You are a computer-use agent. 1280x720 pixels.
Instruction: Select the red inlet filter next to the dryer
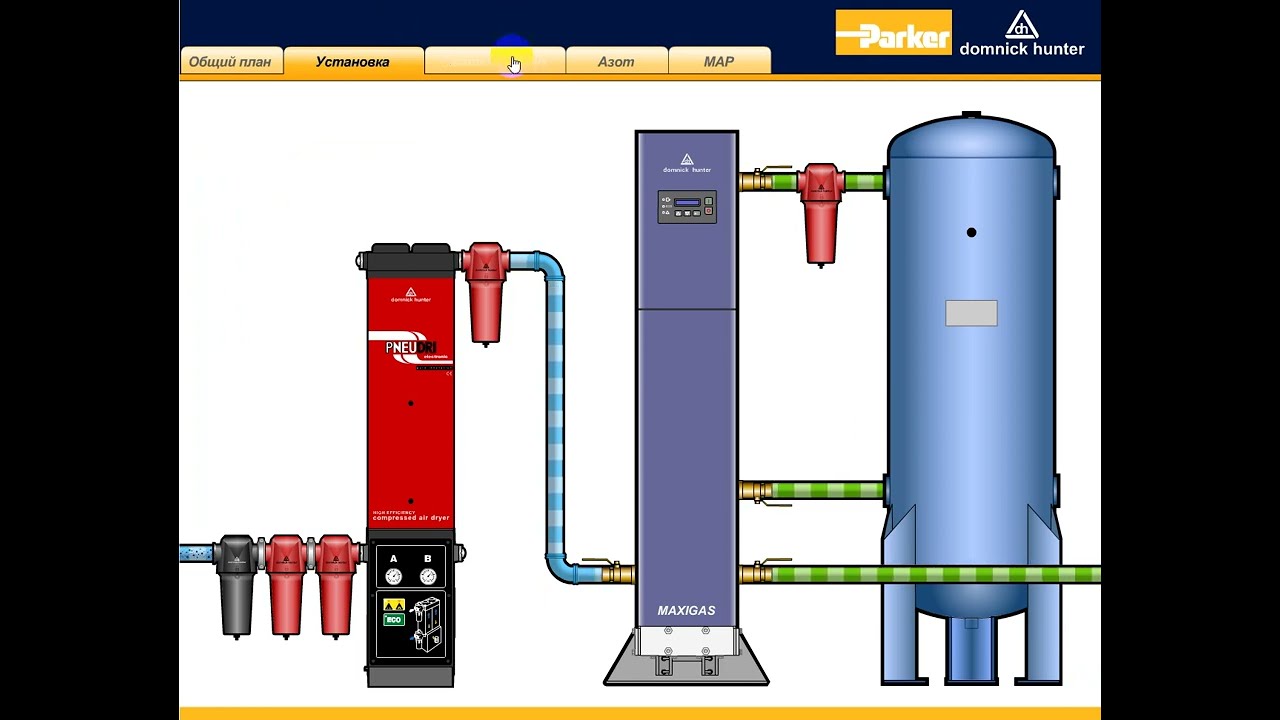pos(337,585)
